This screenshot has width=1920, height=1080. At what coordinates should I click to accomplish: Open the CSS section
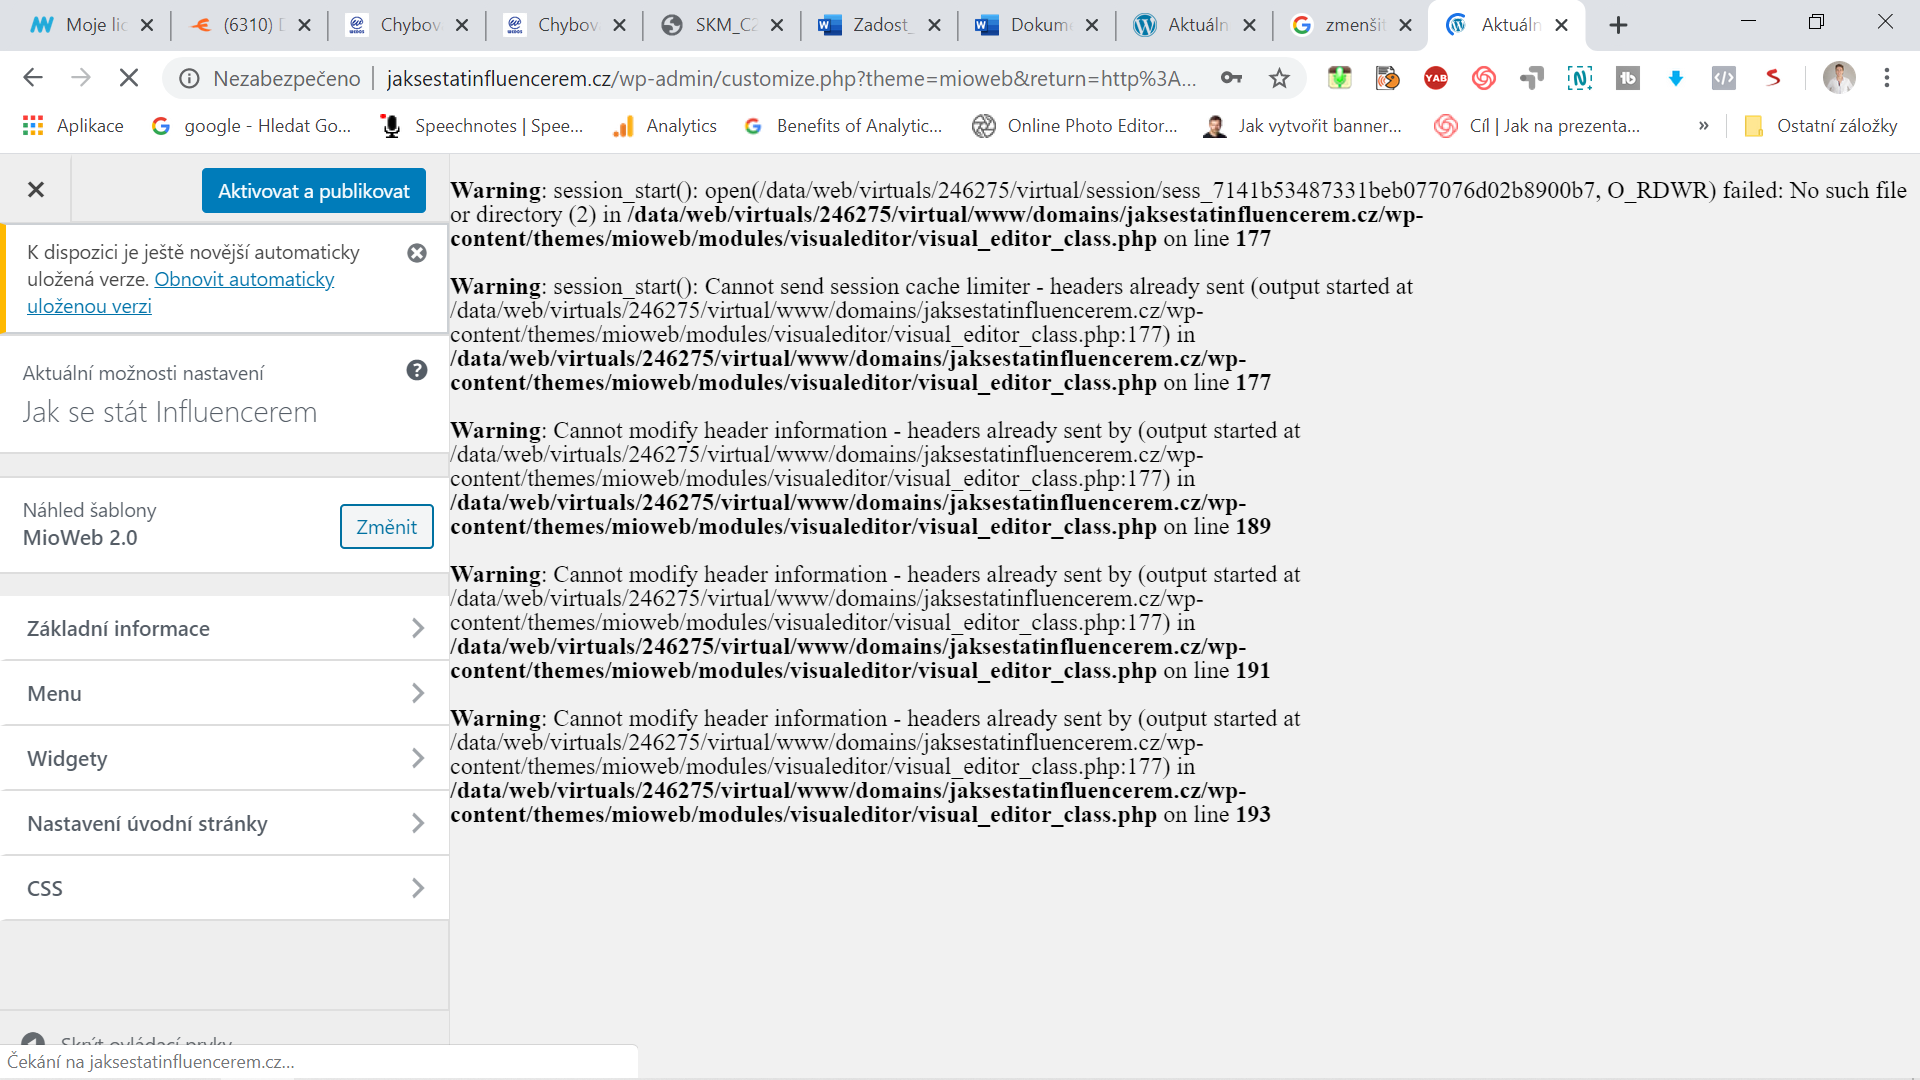[x=224, y=888]
